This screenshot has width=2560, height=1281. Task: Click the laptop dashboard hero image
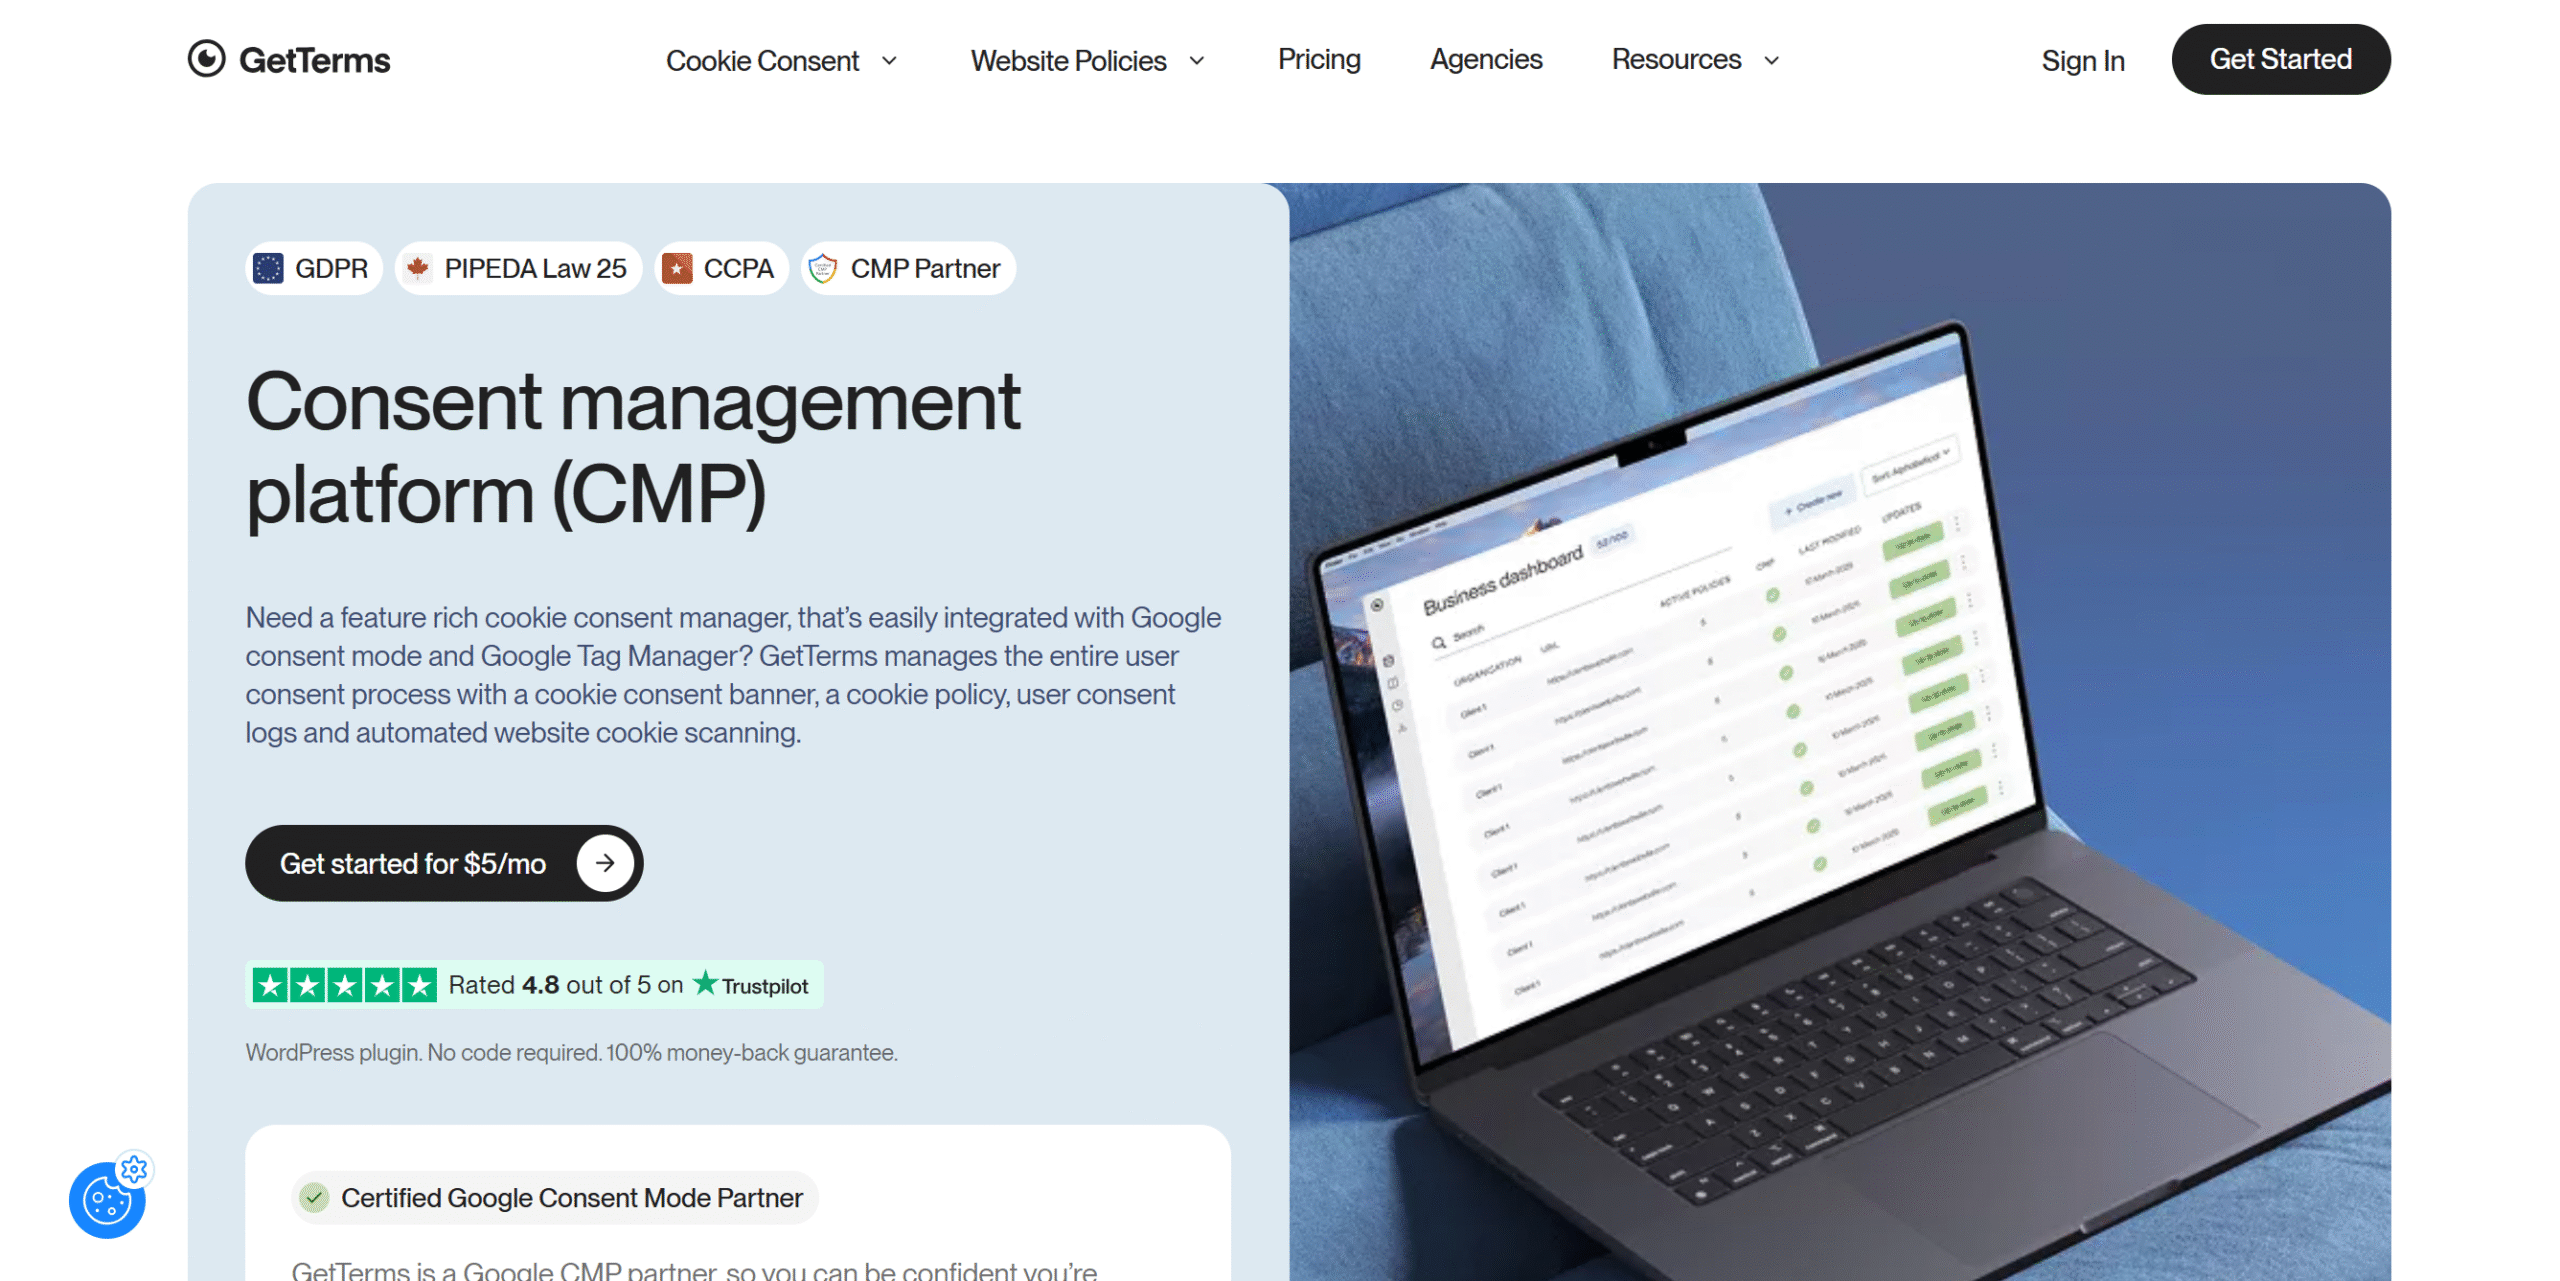[1840, 732]
